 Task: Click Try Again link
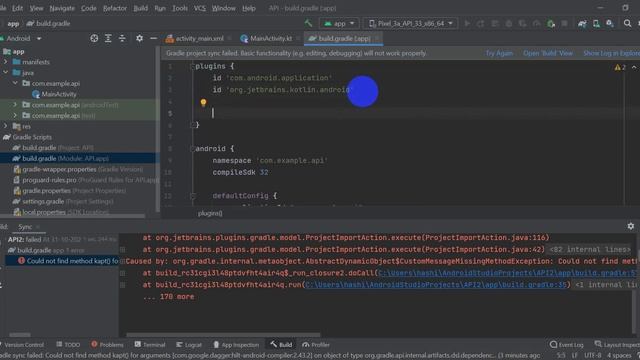[x=499, y=53]
